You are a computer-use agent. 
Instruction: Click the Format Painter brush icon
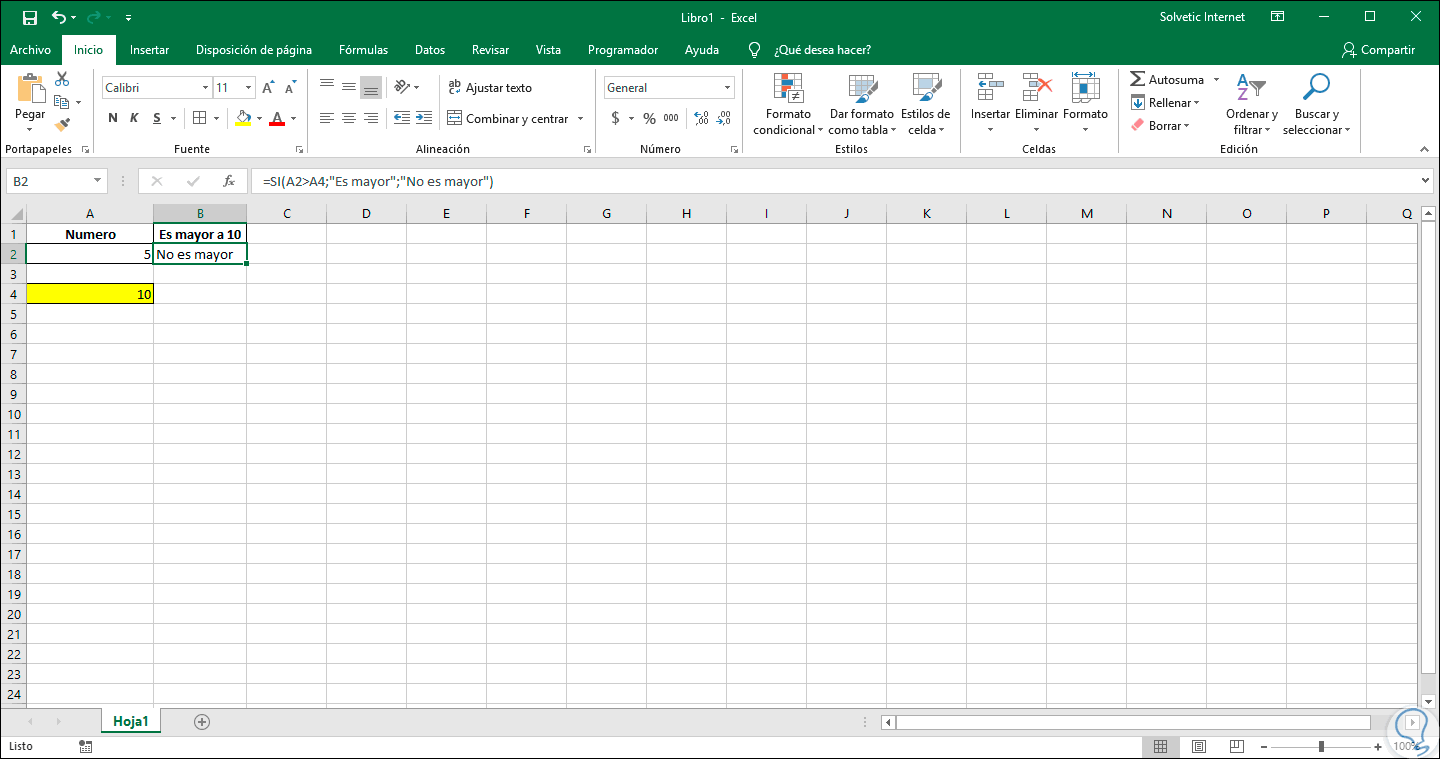[x=62, y=125]
